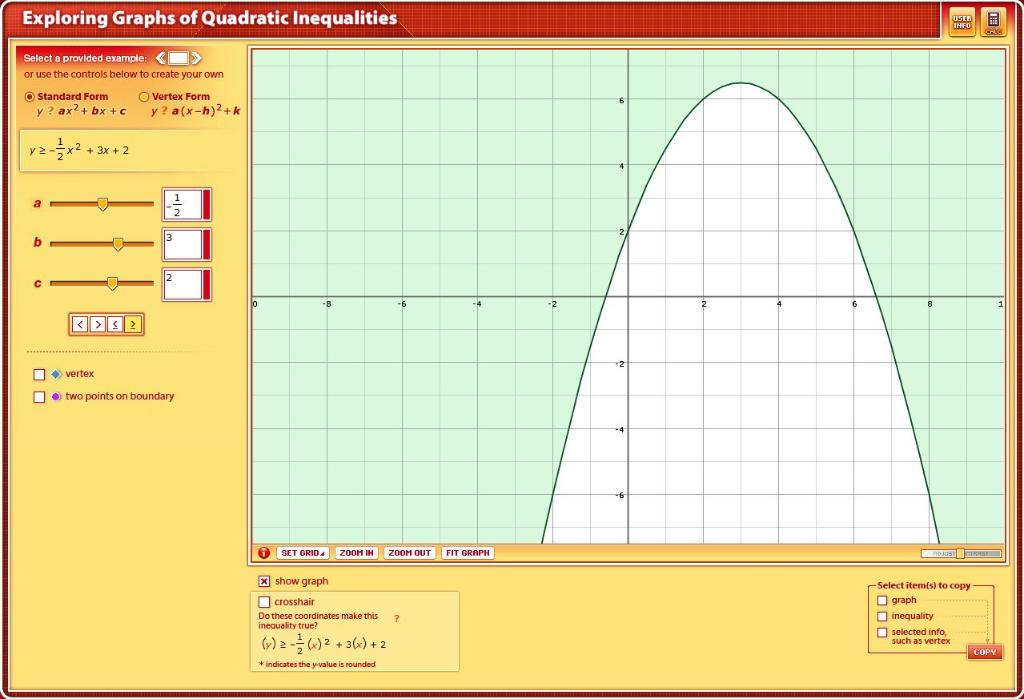Click the red bar beside c value
This screenshot has width=1024, height=699.
point(206,284)
